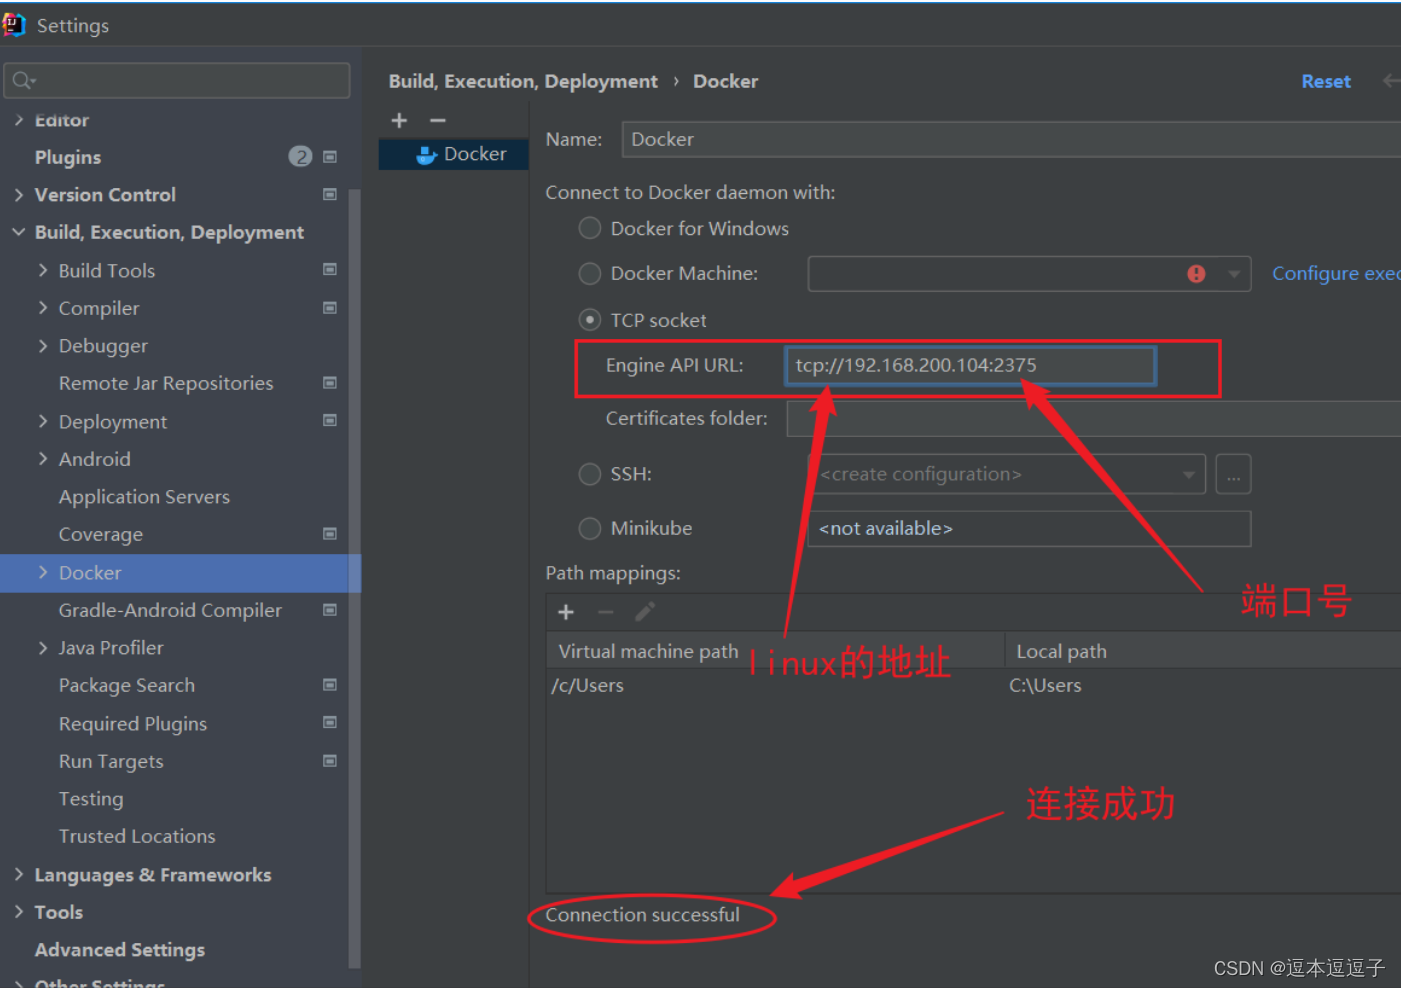
Task: Expand the Build Tools node
Action: click(42, 270)
